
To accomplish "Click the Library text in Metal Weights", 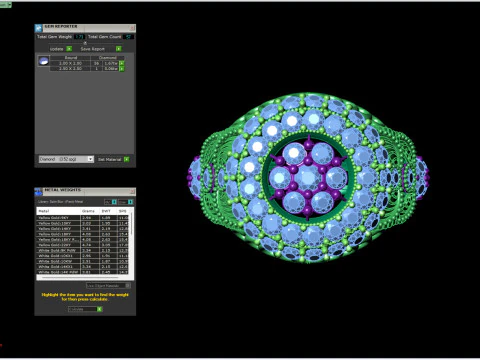I will tap(61, 202).
